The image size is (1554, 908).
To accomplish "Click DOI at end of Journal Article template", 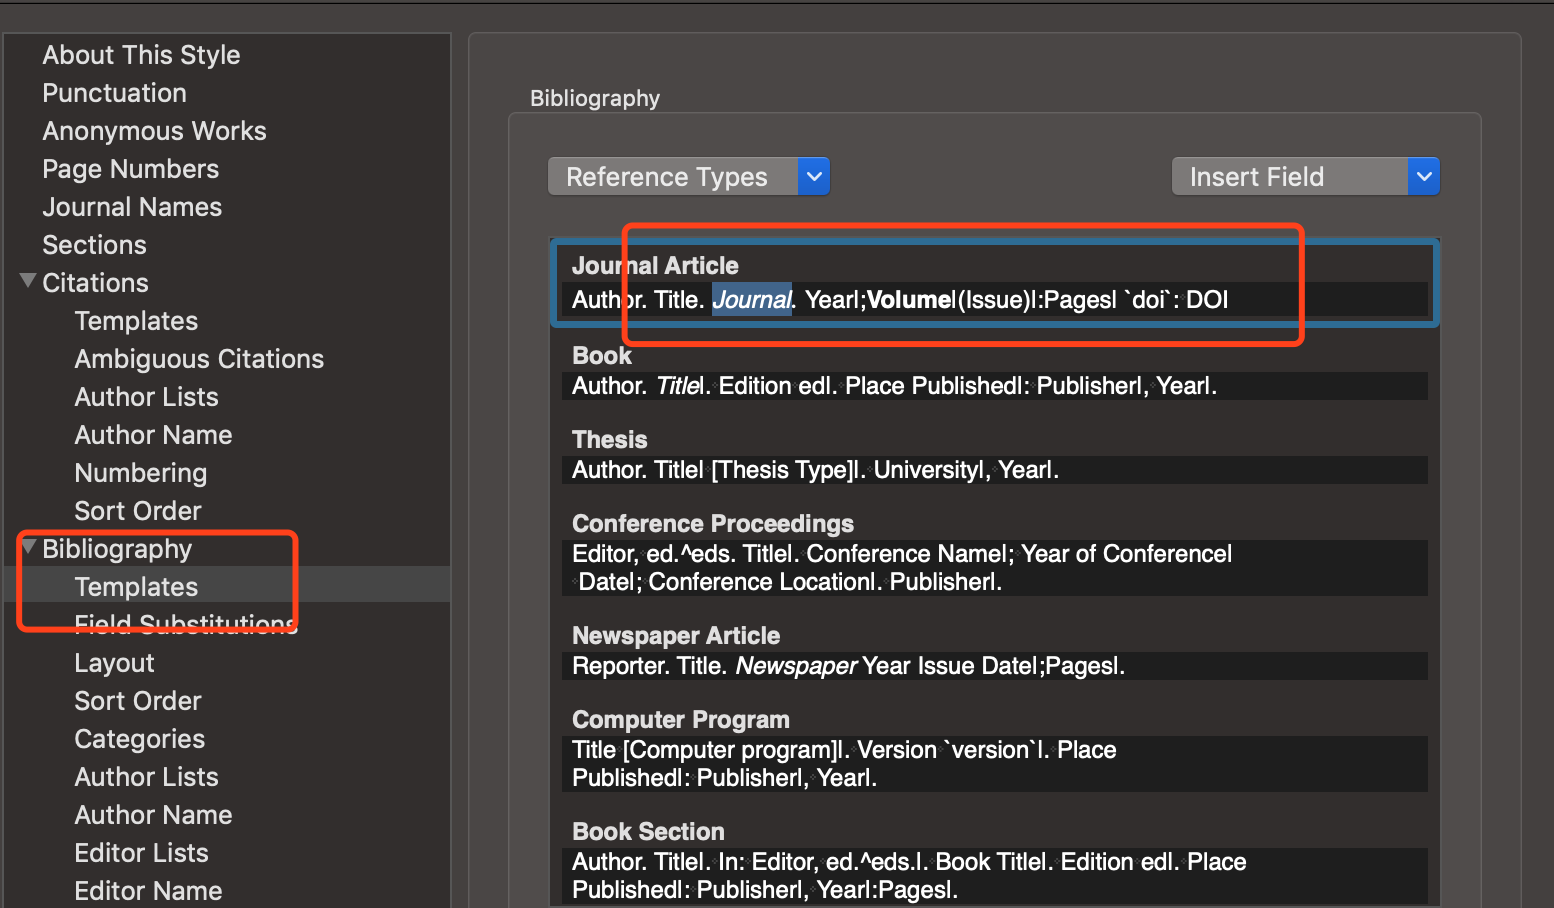I will click(x=1207, y=300).
